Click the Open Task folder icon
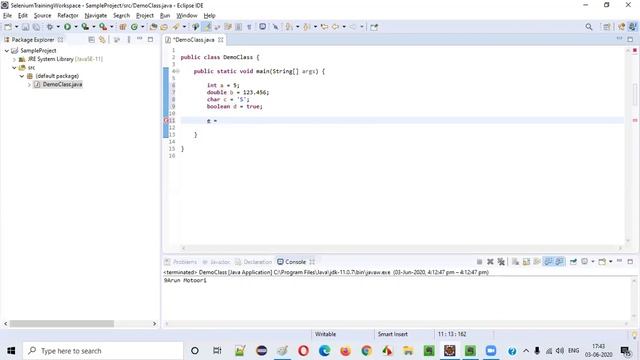Viewport: 640px width, 360px height. point(164,27)
